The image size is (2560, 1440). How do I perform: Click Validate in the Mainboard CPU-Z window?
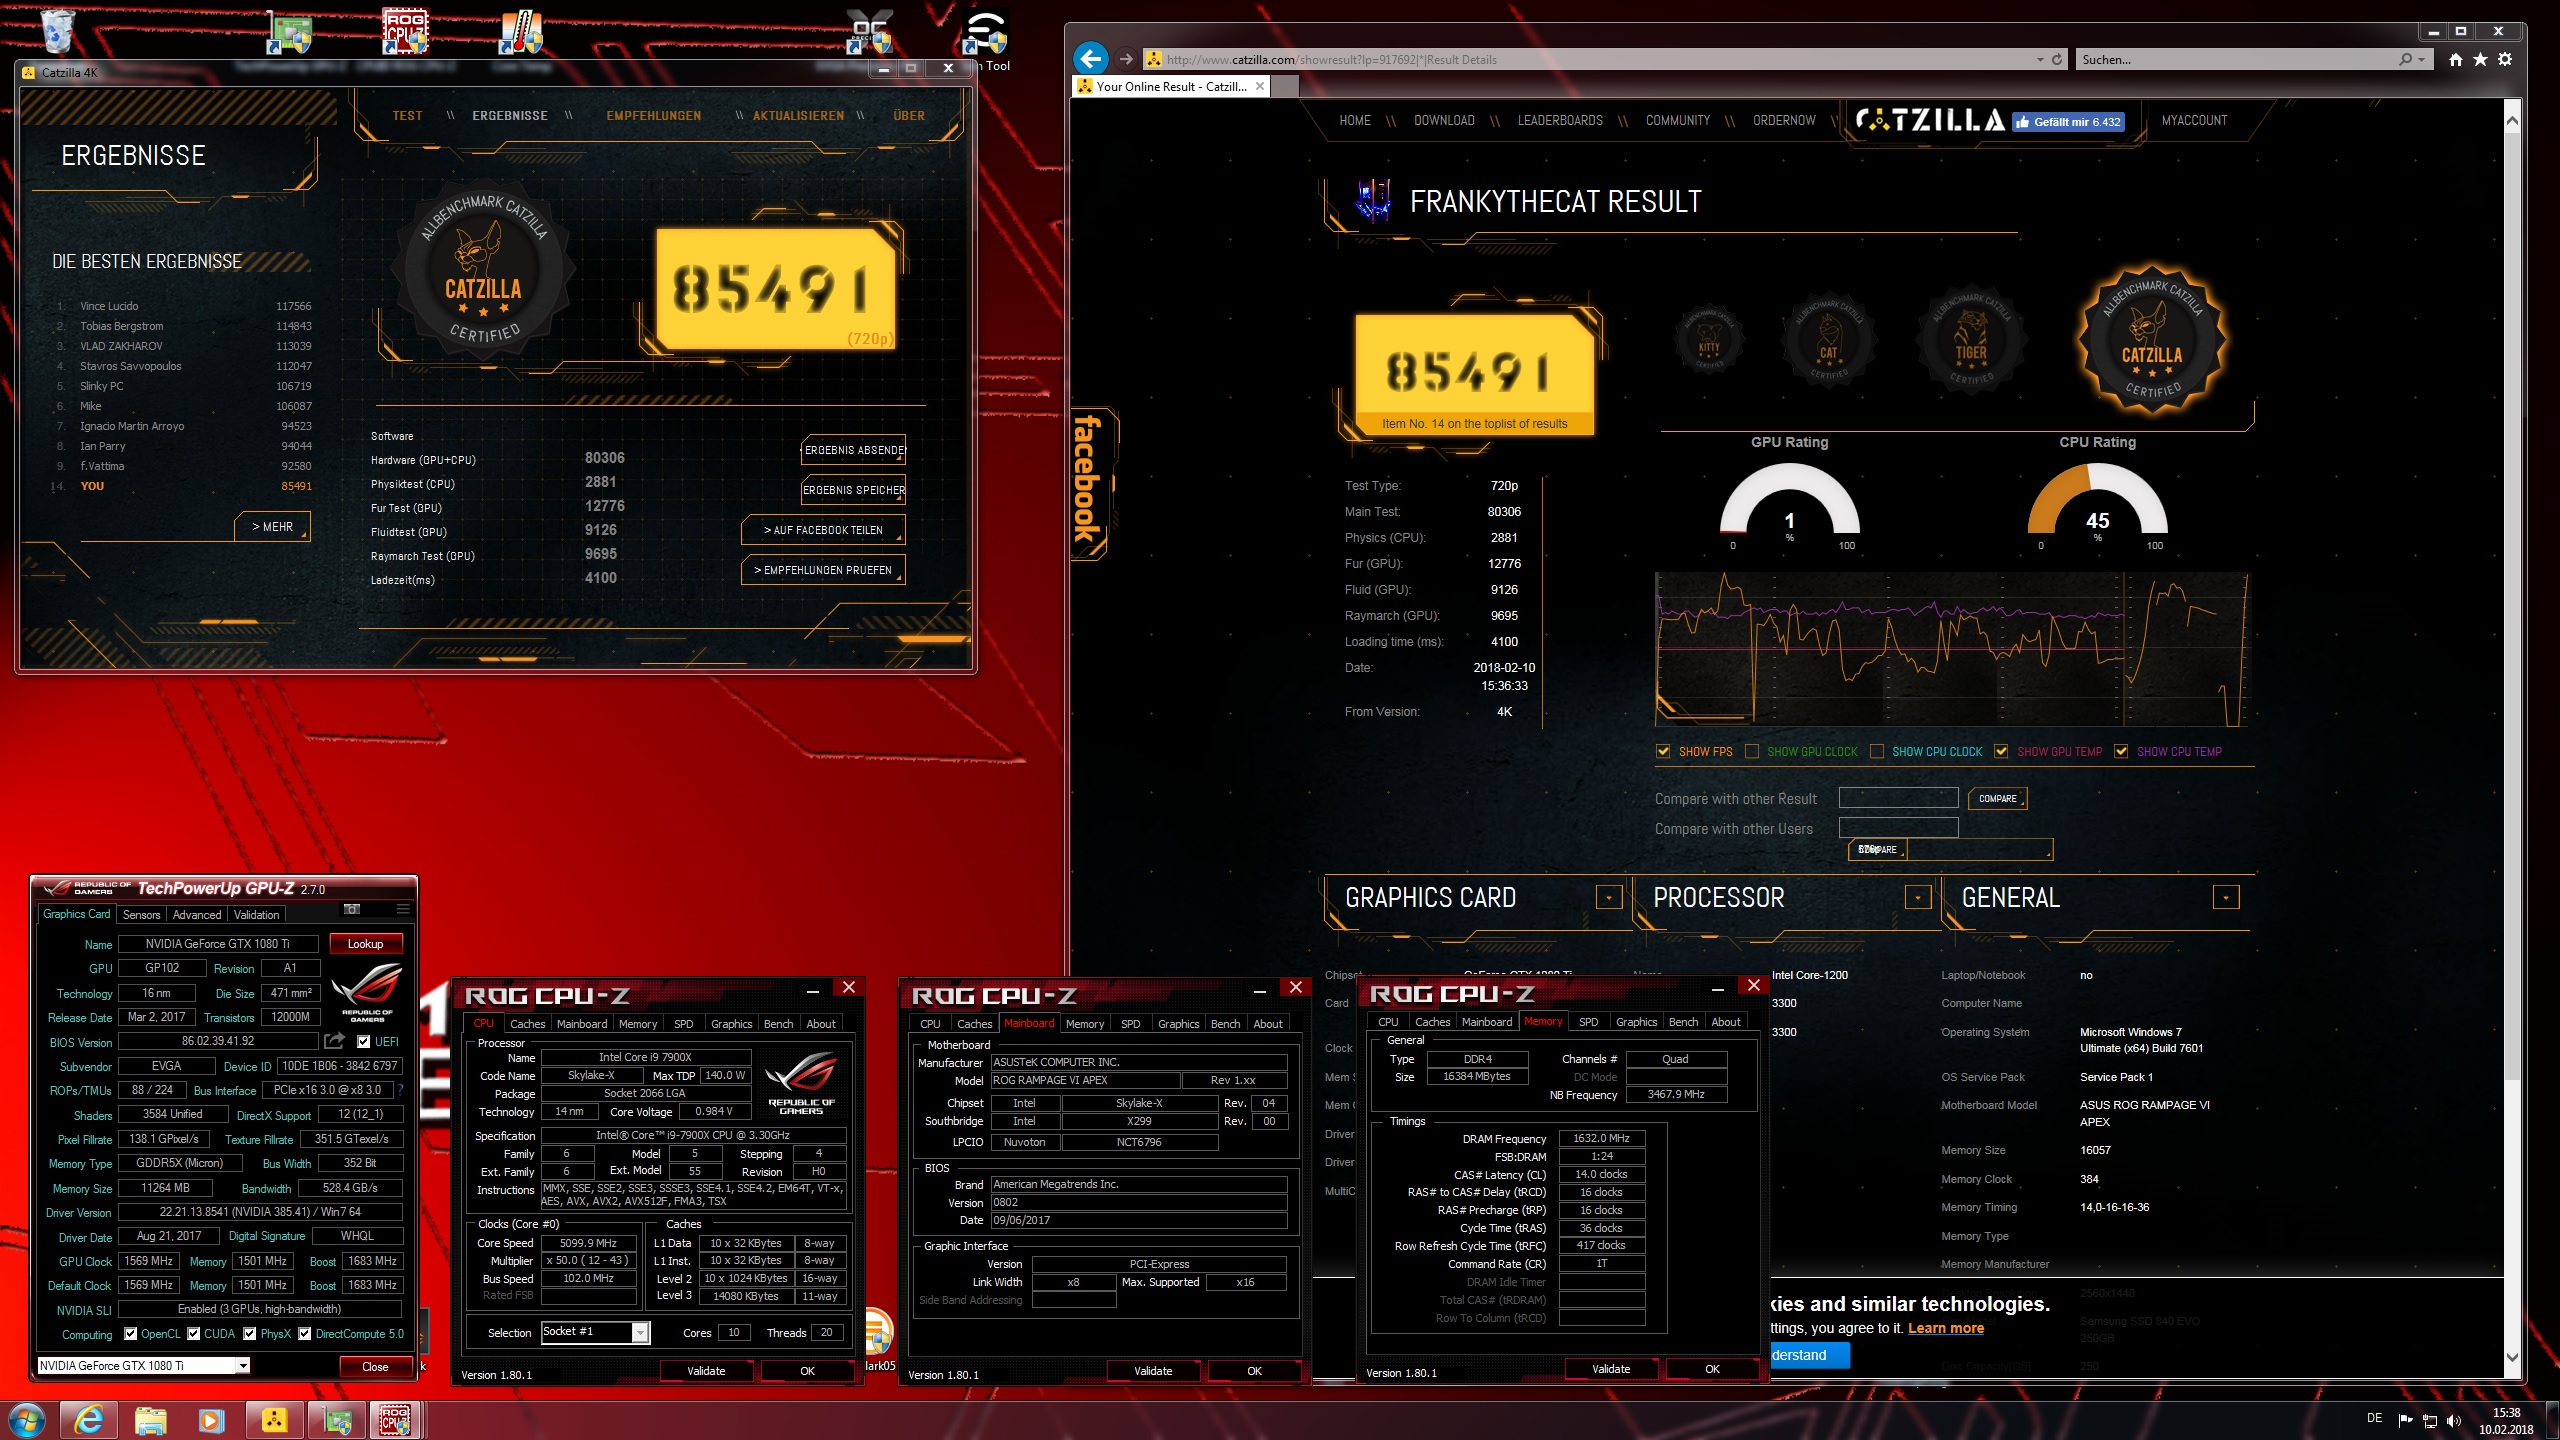coord(1153,1371)
